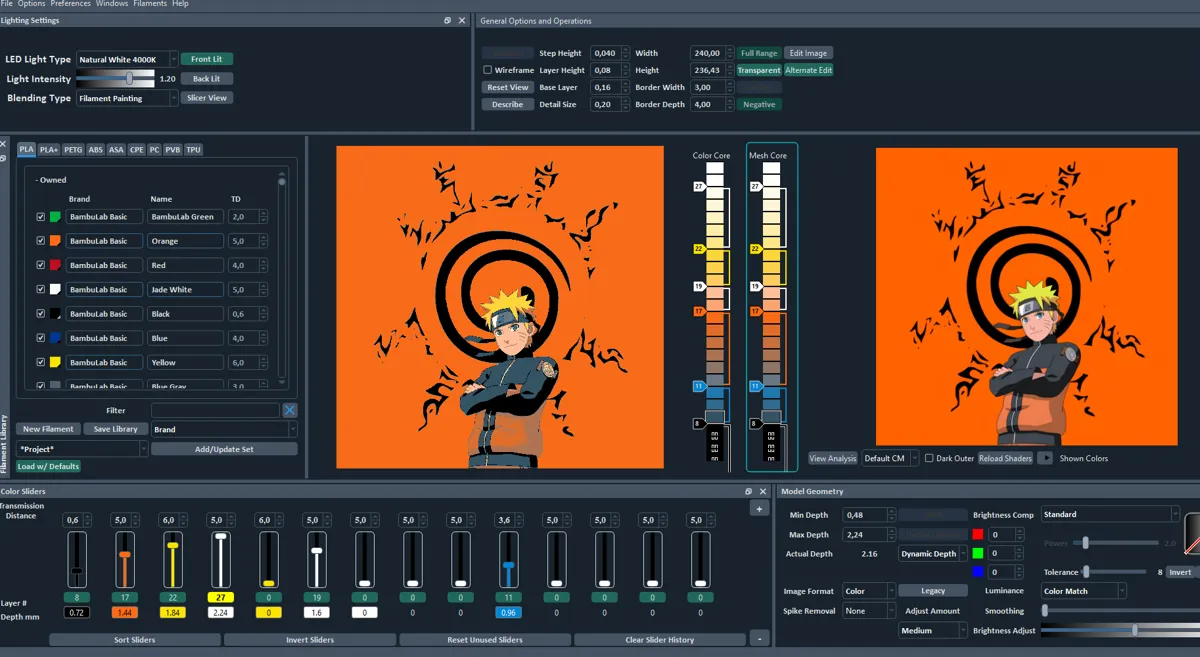
Task: Switch to the TPU filament tab
Action: click(x=193, y=150)
